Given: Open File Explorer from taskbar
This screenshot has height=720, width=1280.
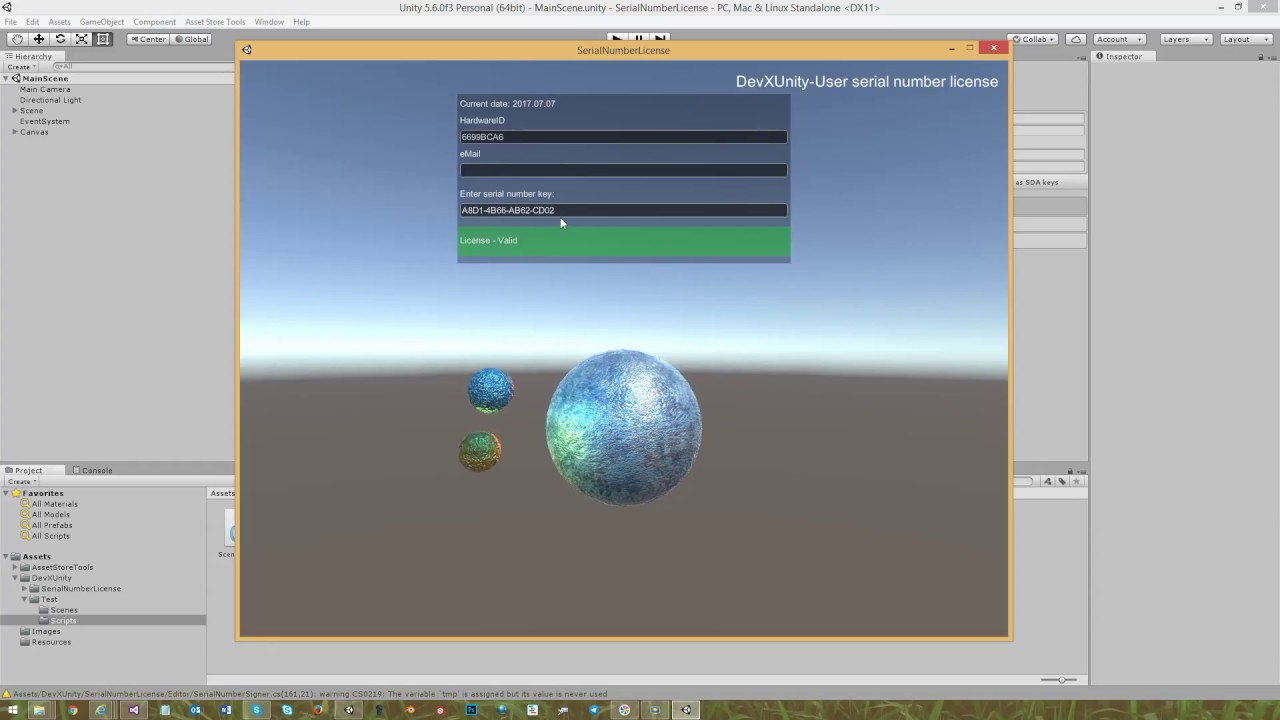Looking at the screenshot, I should pos(40,710).
